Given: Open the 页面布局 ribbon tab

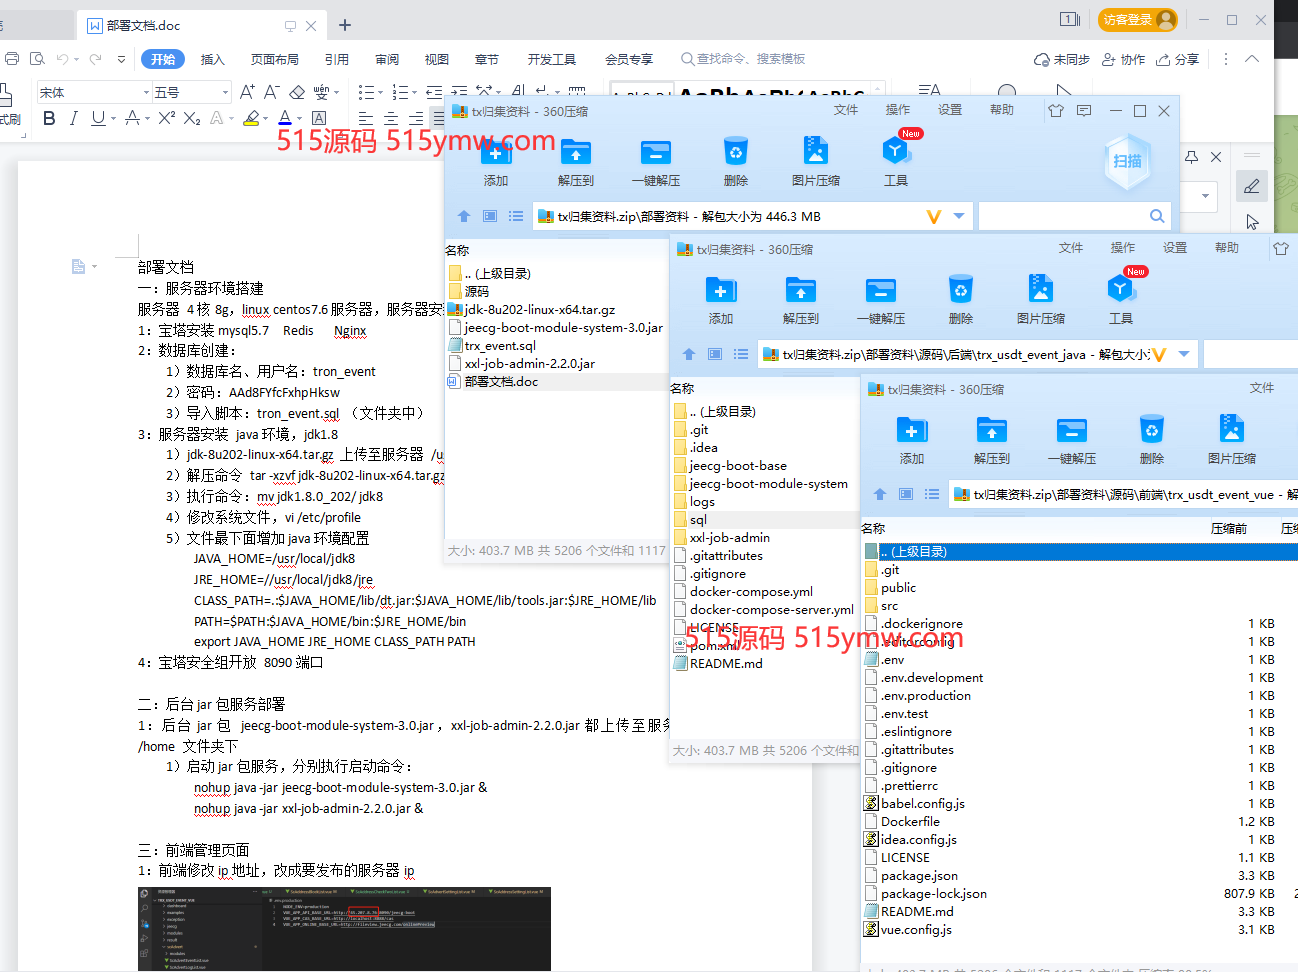Looking at the screenshot, I should click(x=274, y=59).
